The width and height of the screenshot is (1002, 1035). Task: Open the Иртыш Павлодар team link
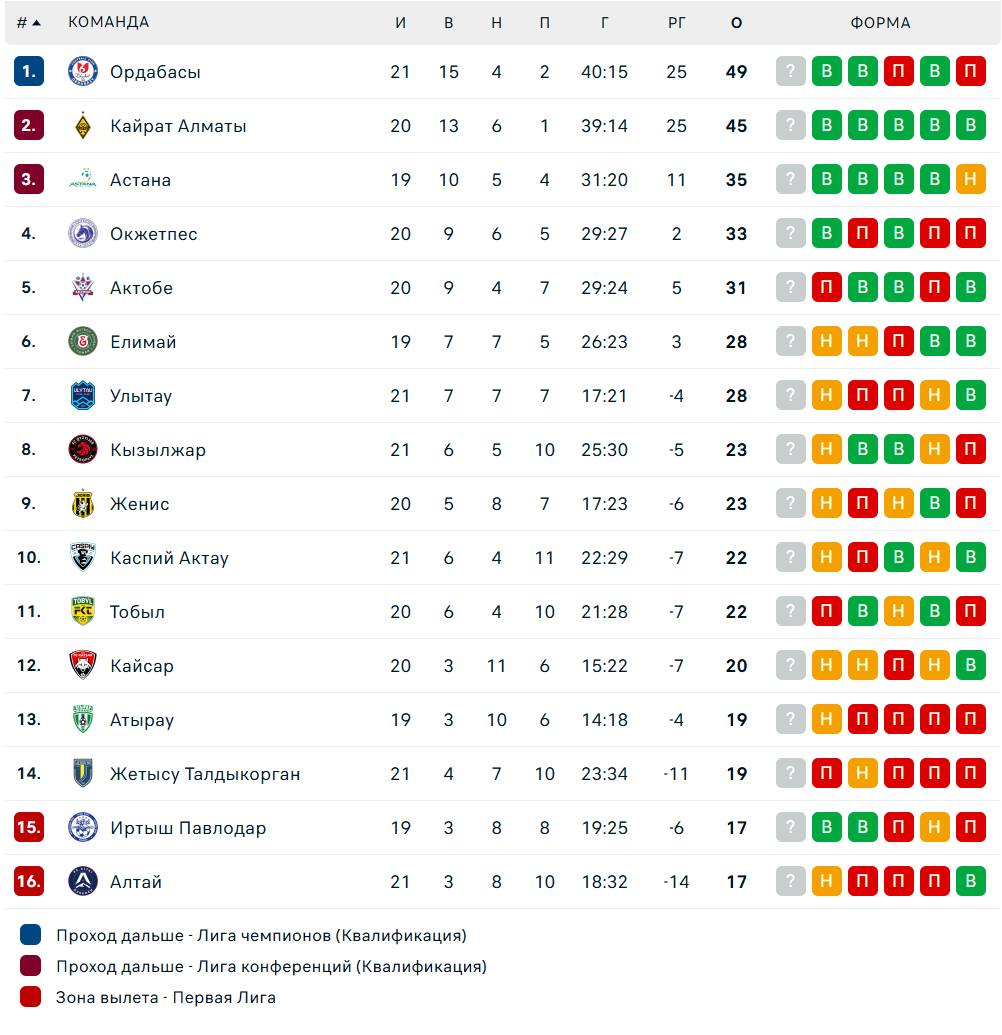pos(188,828)
